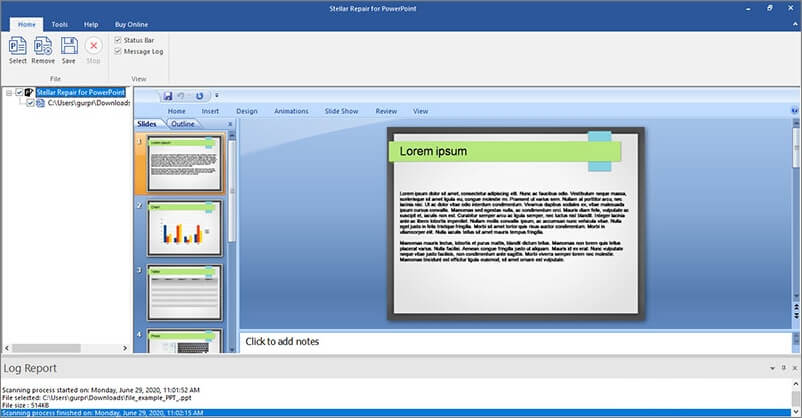
Task: Click the thumbnail pane scroll down arrow
Action: (232, 349)
